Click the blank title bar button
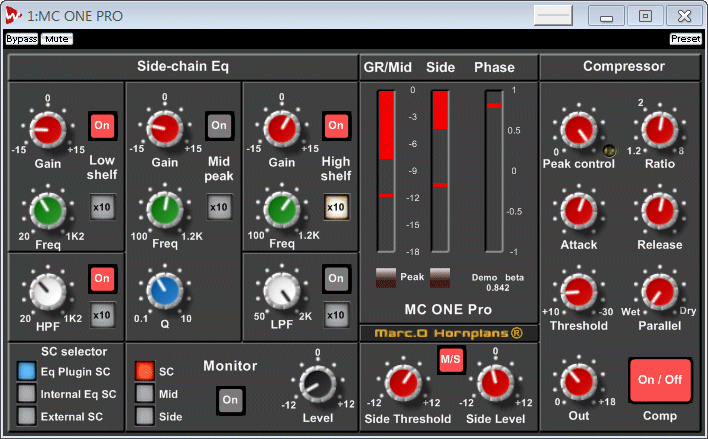 [x=553, y=15]
